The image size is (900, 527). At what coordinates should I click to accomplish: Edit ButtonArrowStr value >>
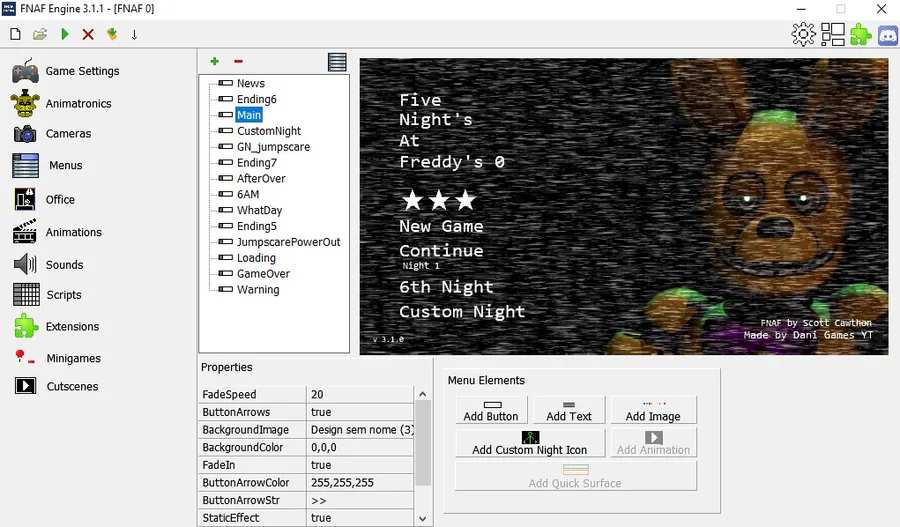coord(360,501)
